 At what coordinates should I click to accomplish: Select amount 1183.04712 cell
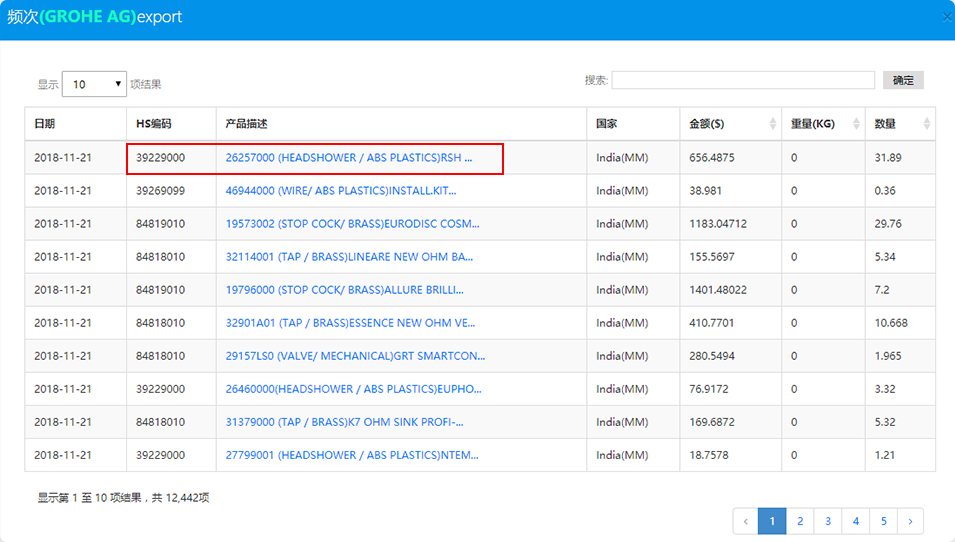(x=731, y=223)
